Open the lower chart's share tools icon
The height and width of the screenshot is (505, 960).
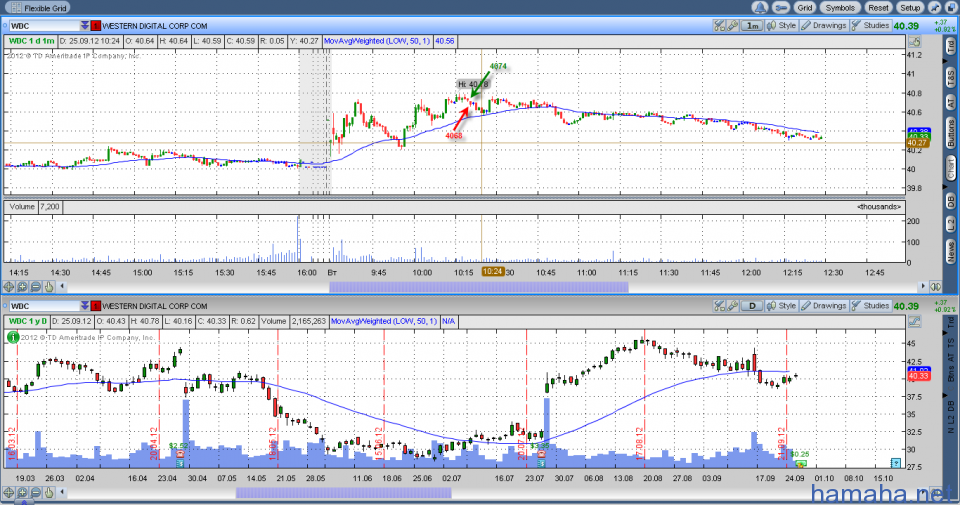click(719, 305)
